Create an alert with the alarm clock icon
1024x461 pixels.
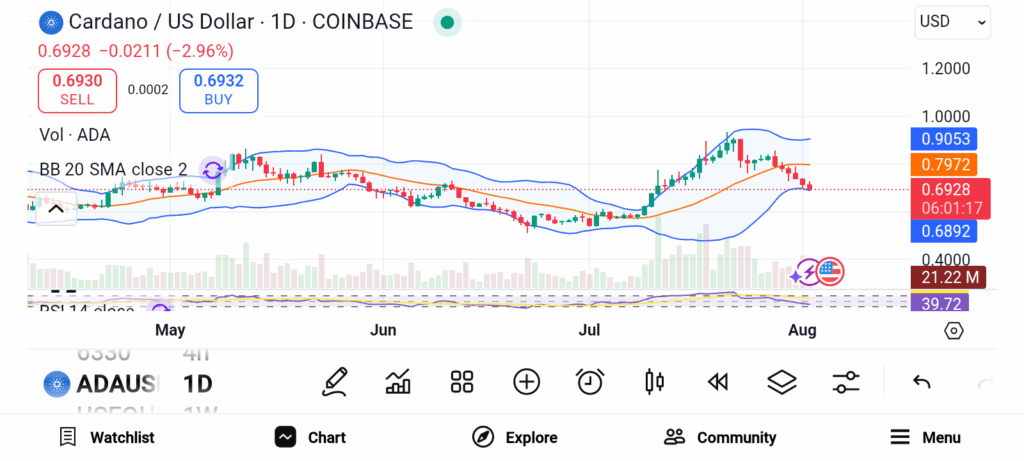590,381
